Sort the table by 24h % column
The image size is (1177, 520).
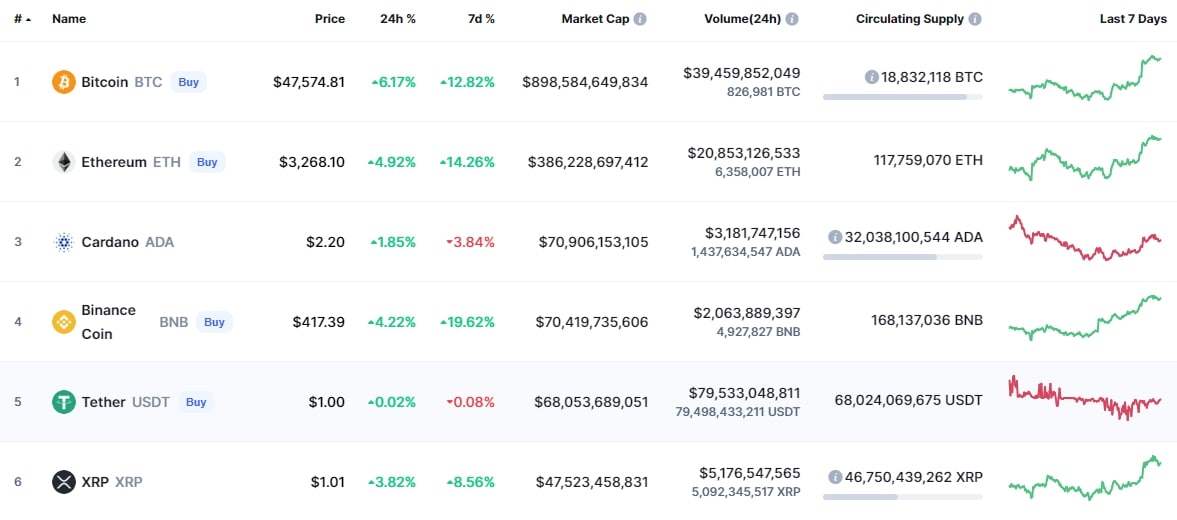tap(398, 19)
